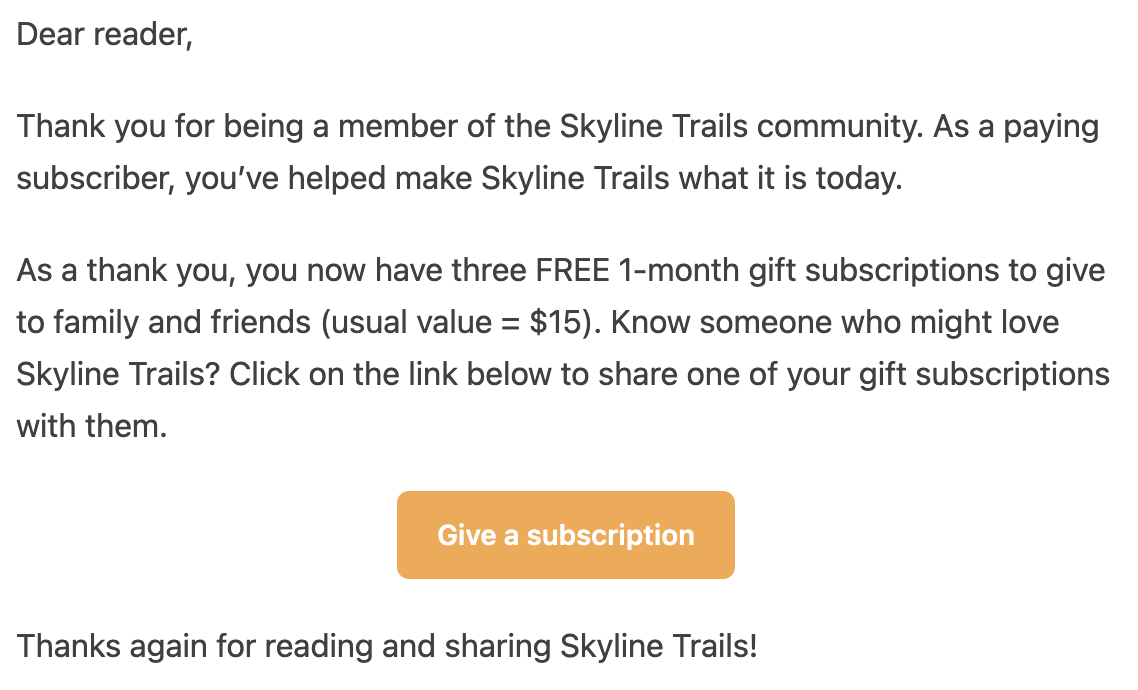Viewport: 1138px width, 690px height.
Task: Click the $15 value text
Action: [561, 322]
